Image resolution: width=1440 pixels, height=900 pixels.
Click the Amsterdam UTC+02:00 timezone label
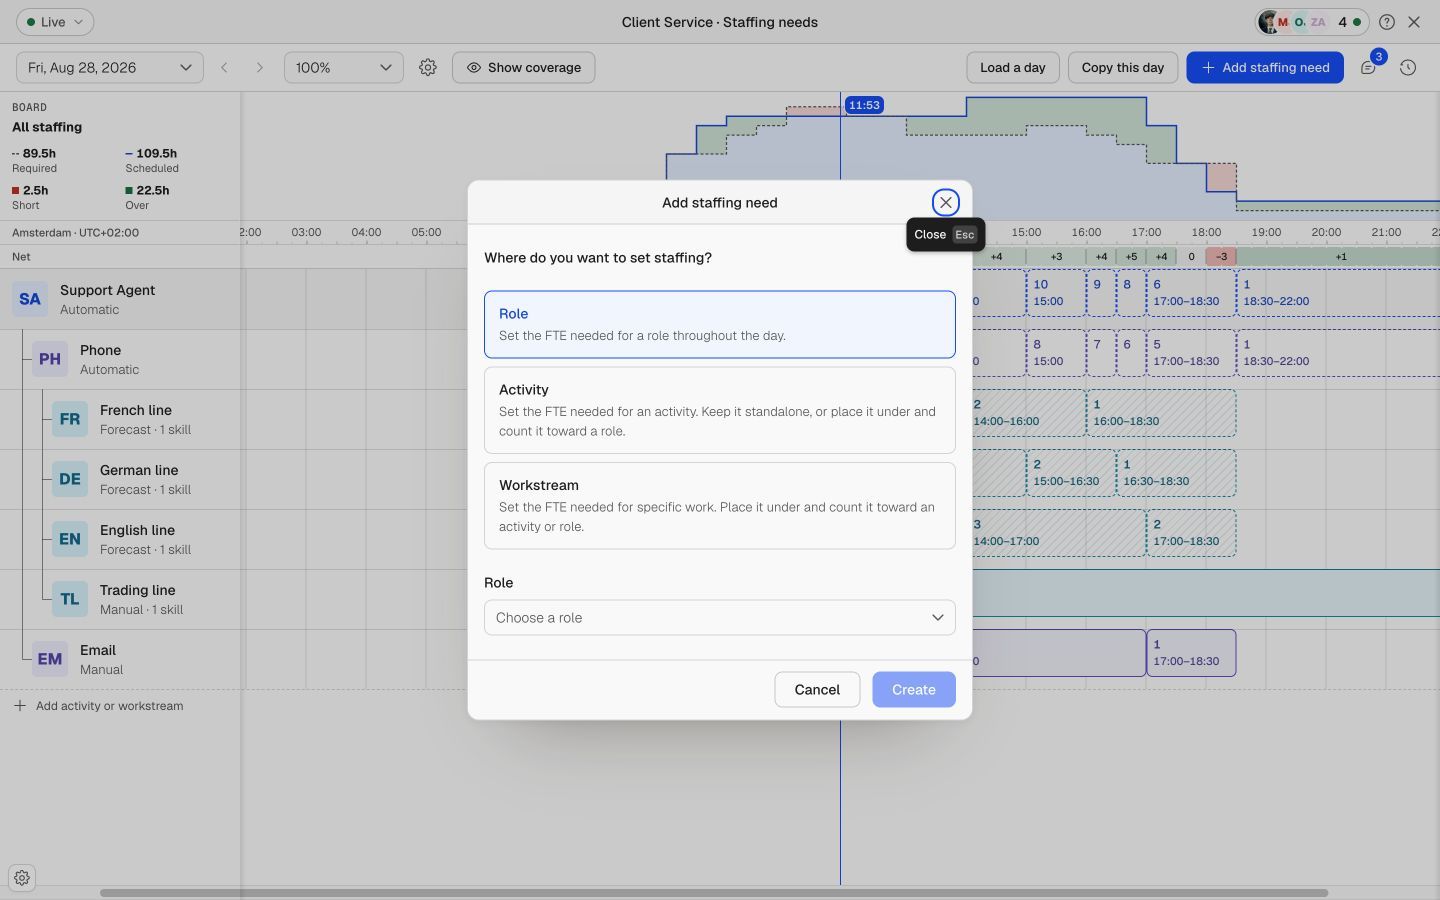click(x=75, y=232)
